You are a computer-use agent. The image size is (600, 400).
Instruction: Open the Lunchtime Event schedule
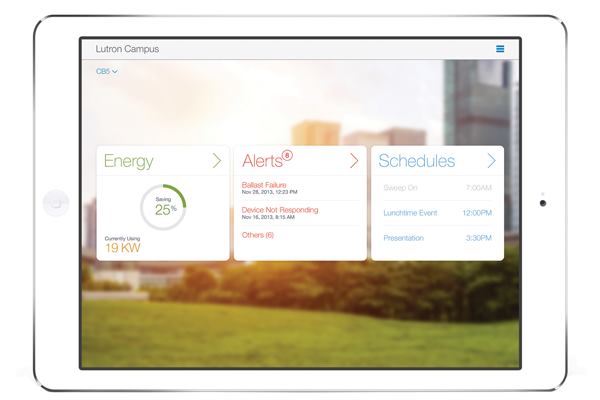pyautogui.click(x=411, y=213)
